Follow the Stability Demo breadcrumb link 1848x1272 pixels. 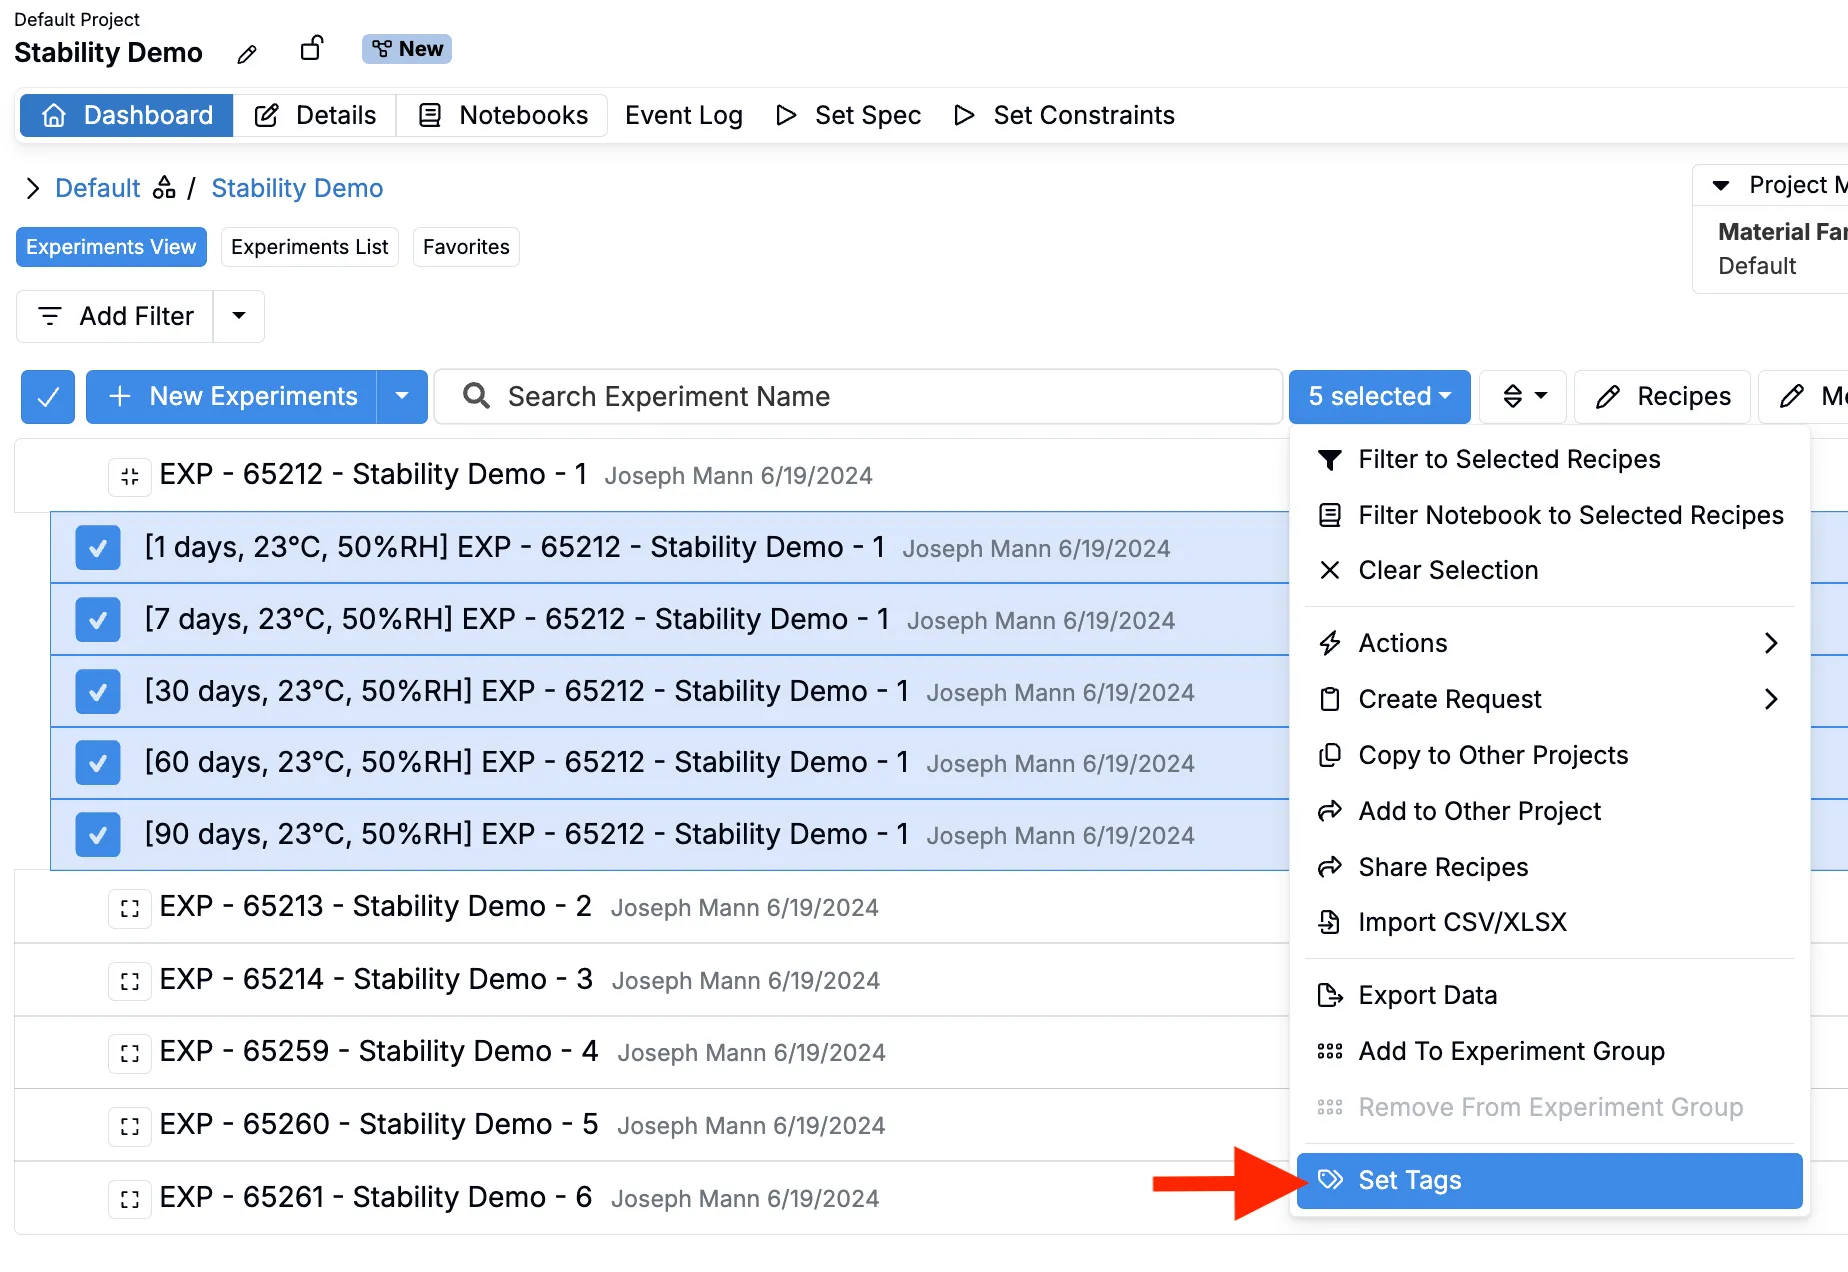(x=297, y=188)
